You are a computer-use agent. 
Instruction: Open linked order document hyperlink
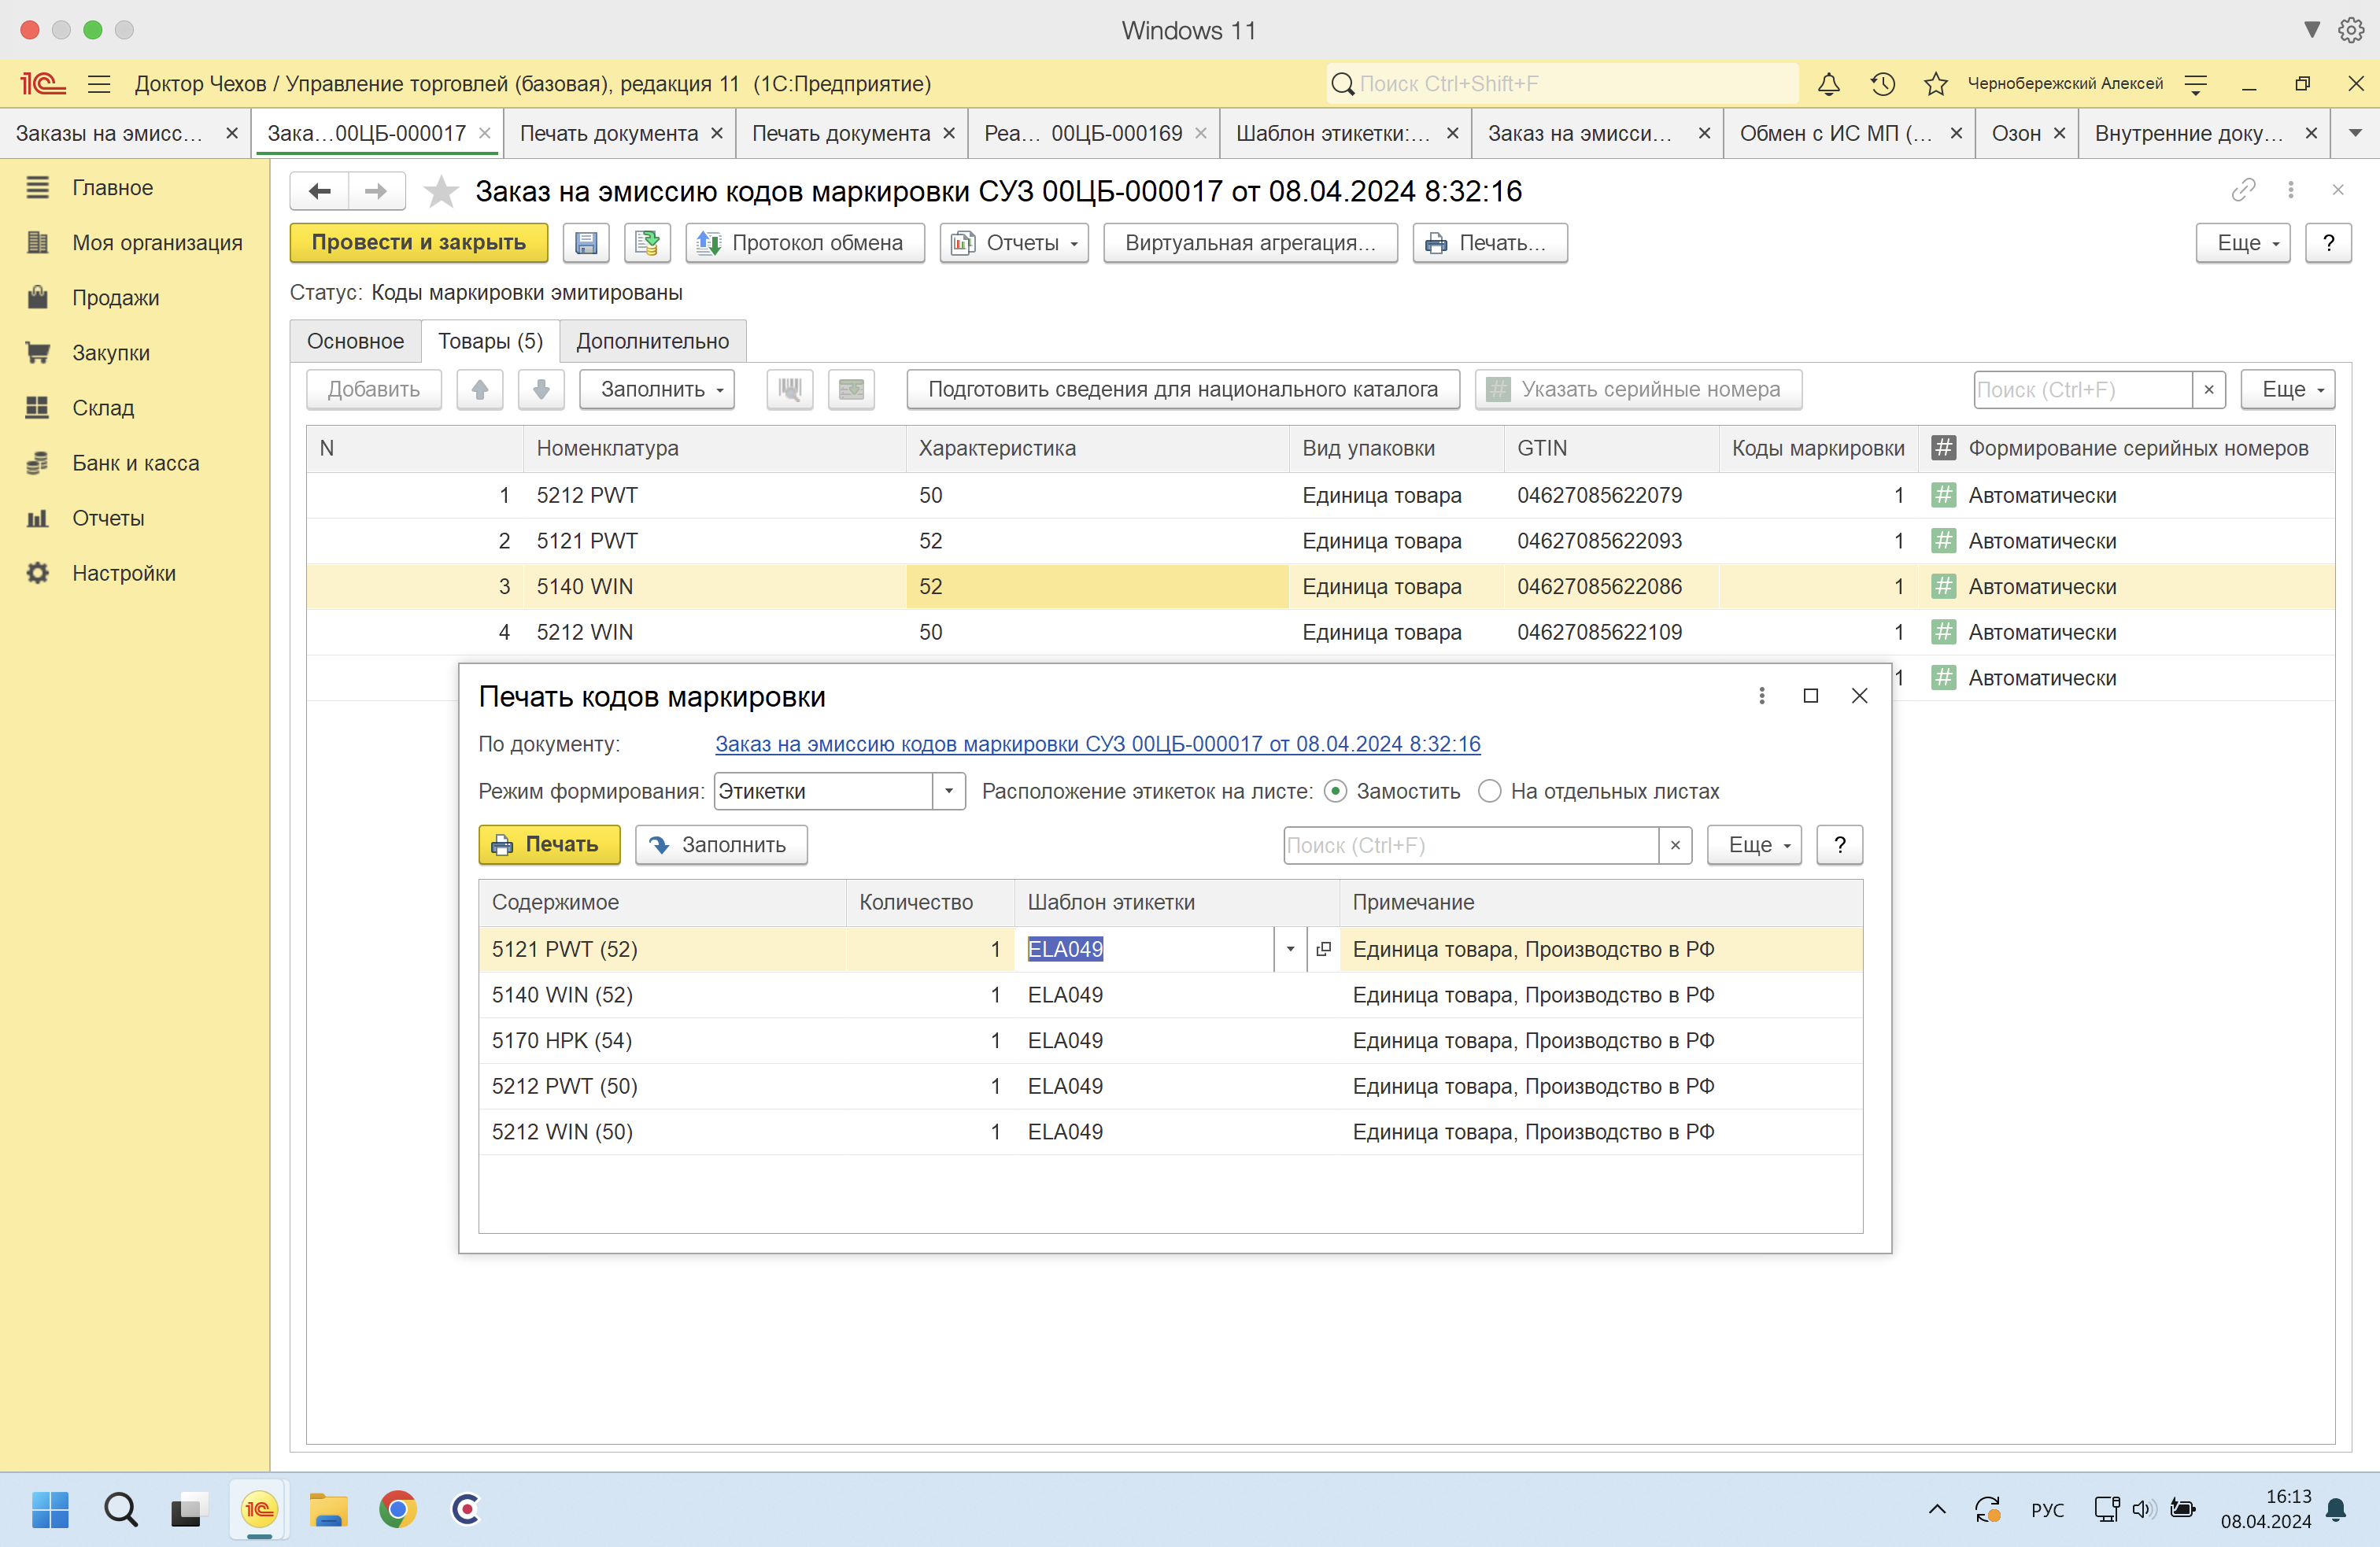point(1097,744)
